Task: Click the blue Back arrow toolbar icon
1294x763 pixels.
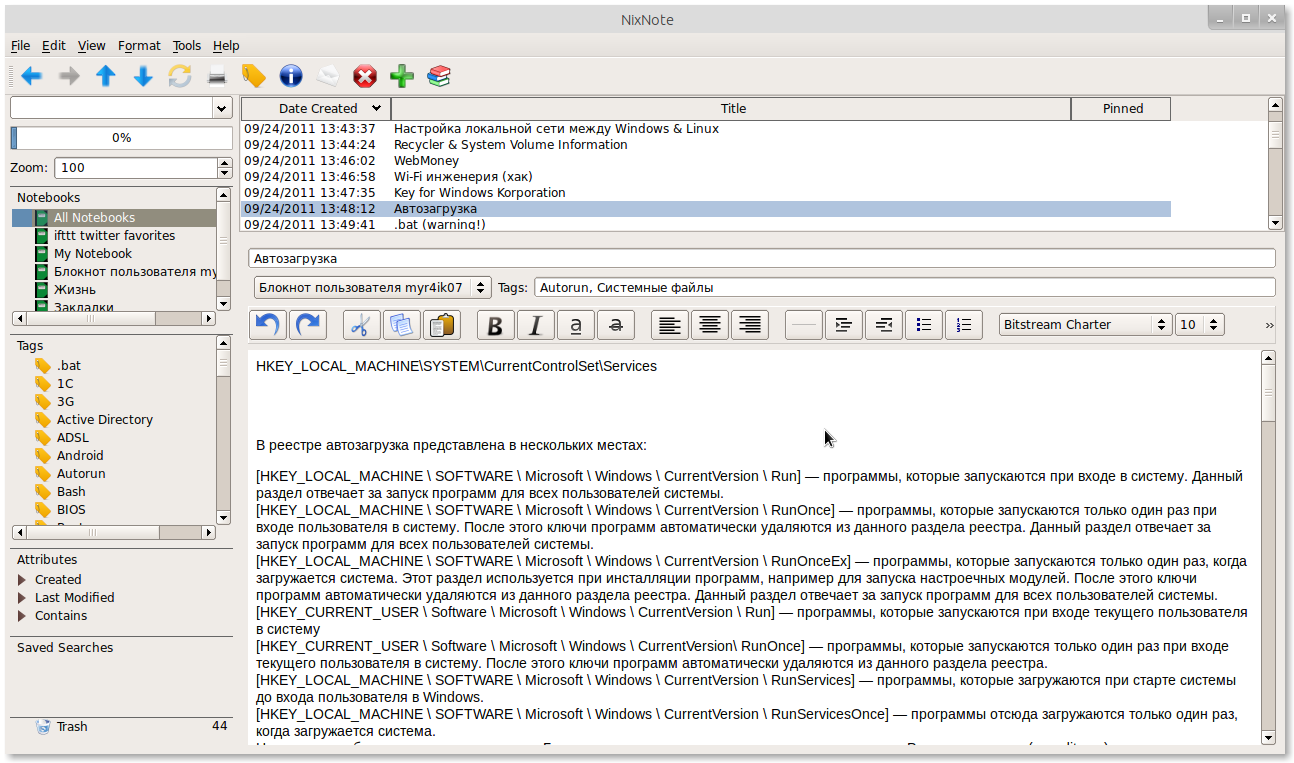Action: point(31,76)
